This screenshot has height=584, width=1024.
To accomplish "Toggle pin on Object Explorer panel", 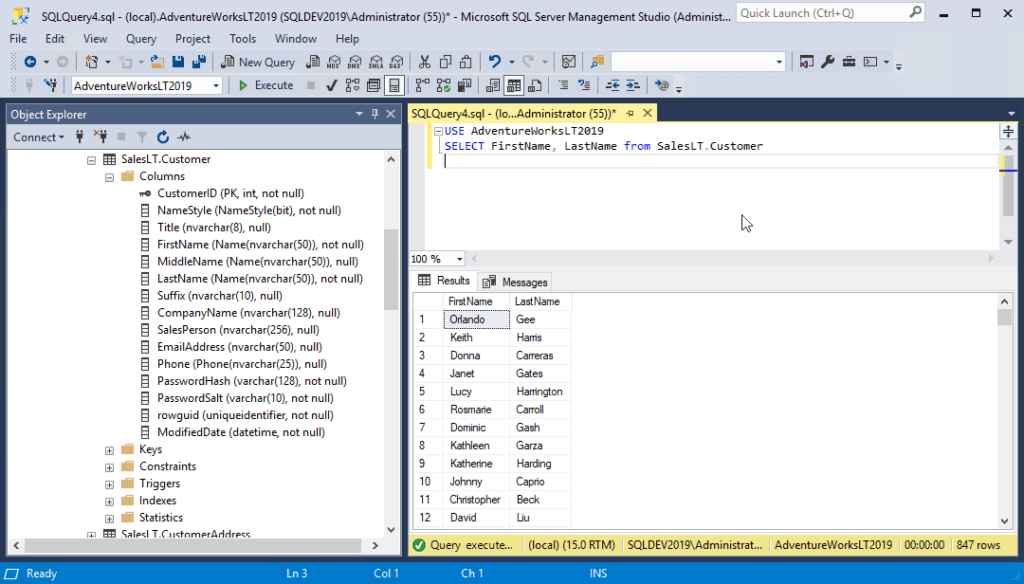I will [375, 114].
